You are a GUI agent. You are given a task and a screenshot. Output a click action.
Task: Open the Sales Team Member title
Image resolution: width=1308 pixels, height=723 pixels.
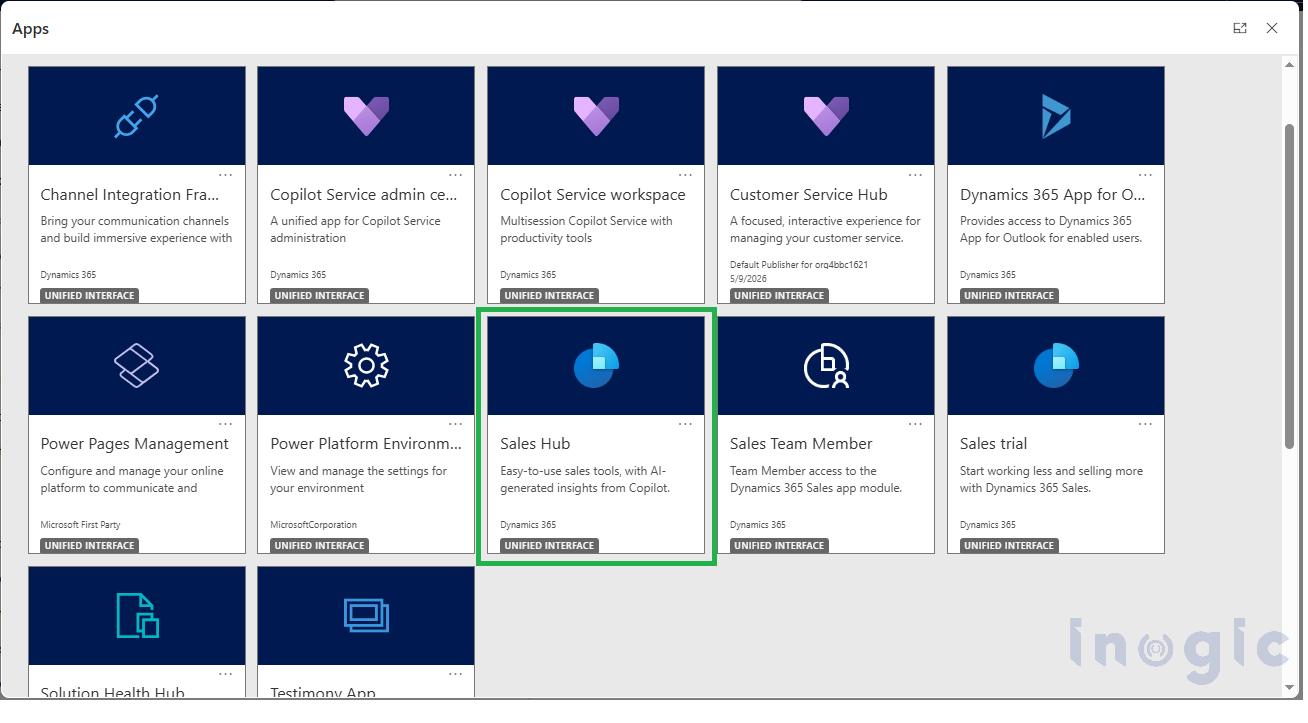point(801,444)
